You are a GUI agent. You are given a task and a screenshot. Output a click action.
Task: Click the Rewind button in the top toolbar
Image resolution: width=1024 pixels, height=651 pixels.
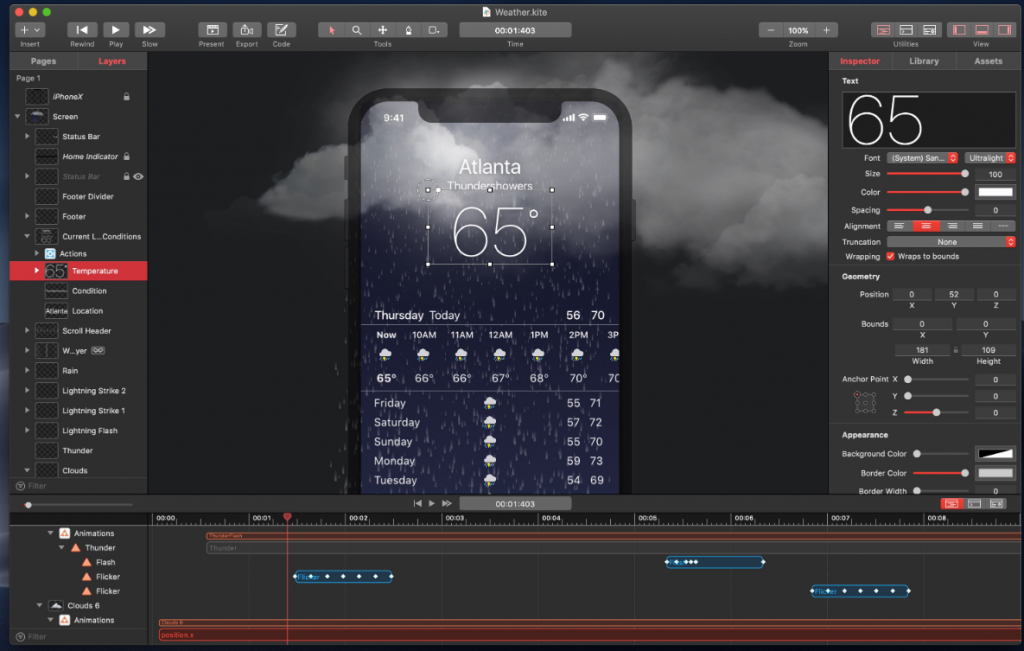pos(82,30)
